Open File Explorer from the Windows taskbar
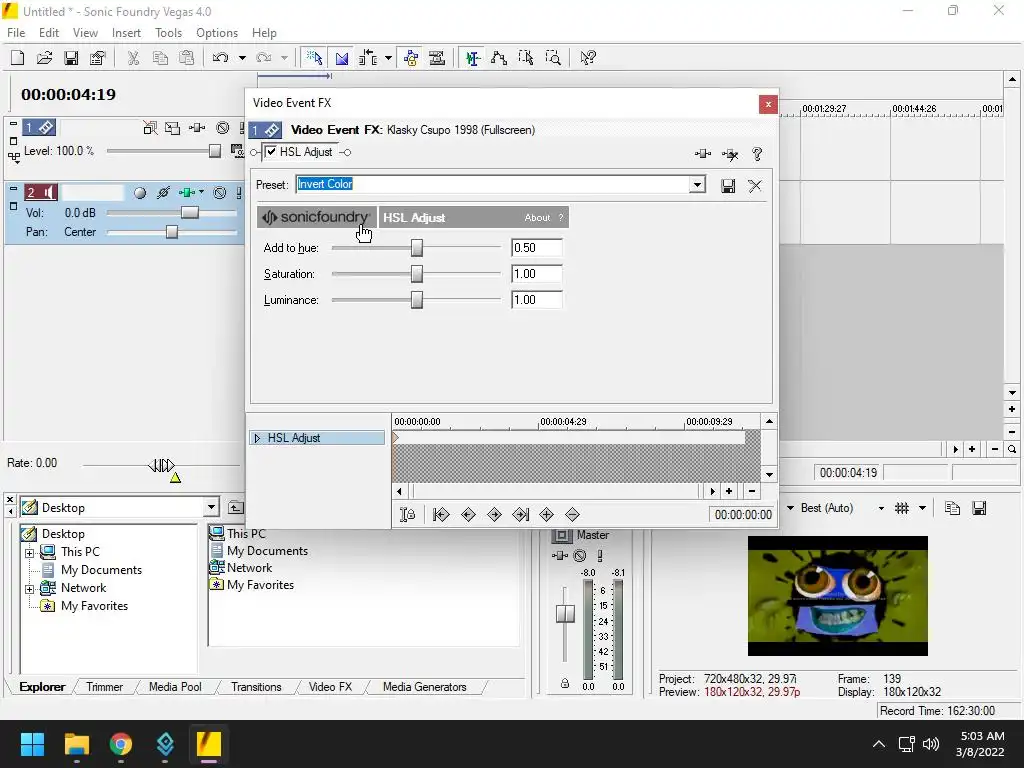 (76, 744)
